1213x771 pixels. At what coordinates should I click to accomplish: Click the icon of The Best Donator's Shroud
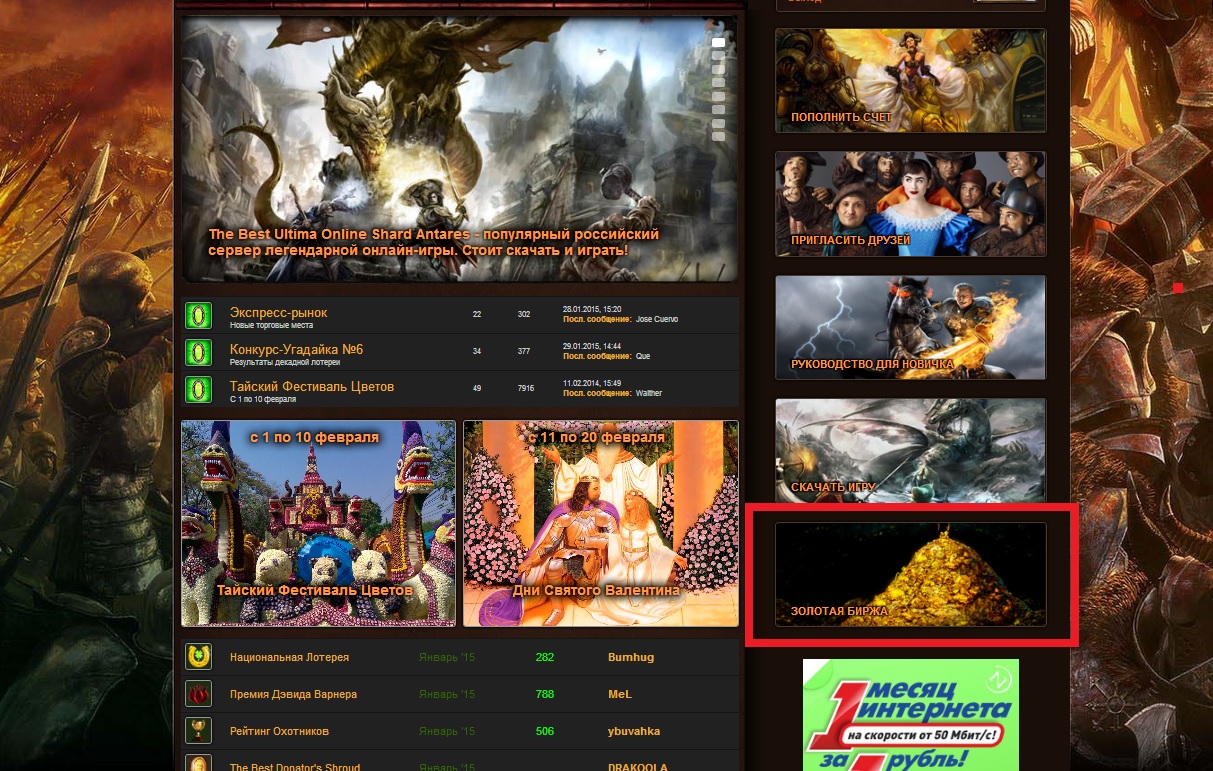point(198,764)
